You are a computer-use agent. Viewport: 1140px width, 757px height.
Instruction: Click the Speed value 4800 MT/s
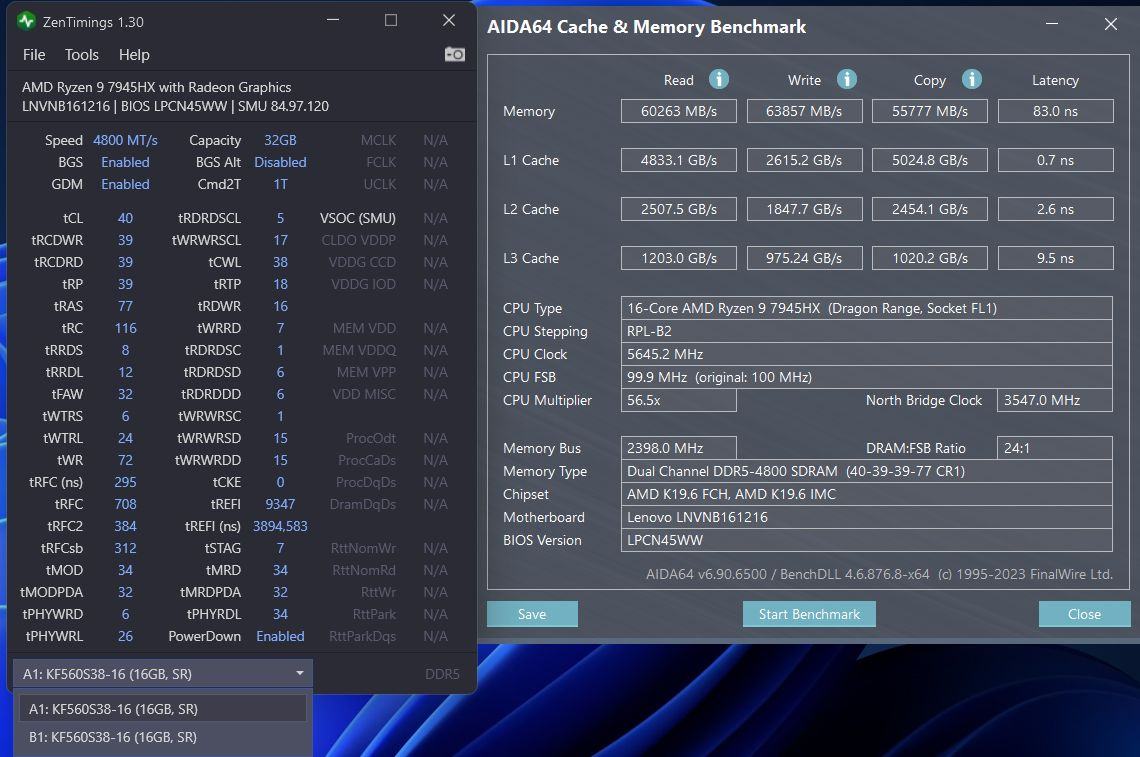125,140
